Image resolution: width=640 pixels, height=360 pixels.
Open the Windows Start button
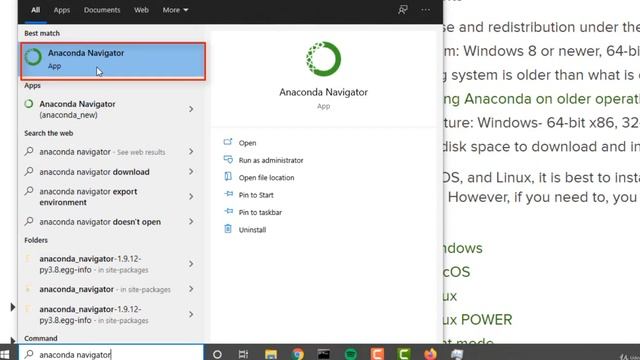pyautogui.click(x=5, y=354)
